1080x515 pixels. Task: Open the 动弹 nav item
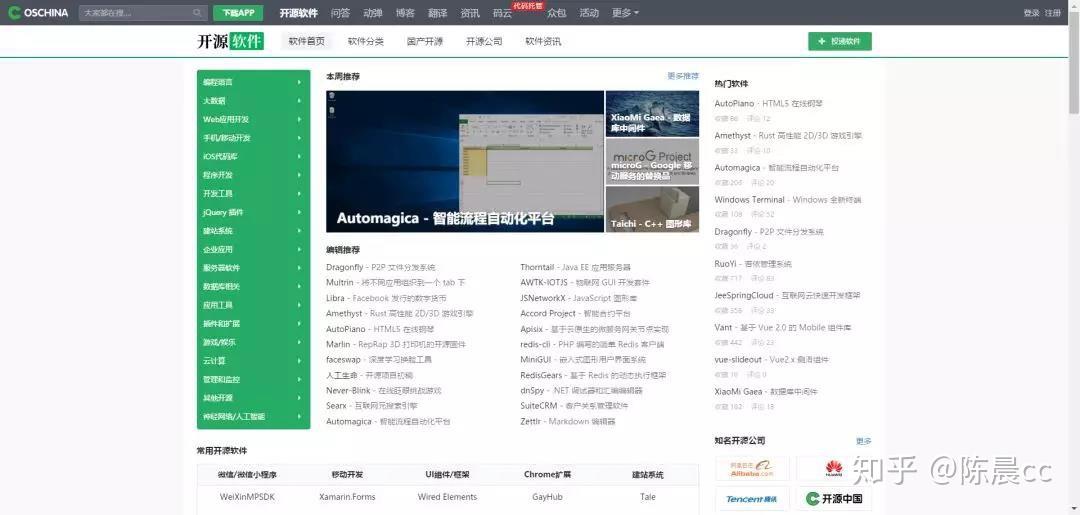pos(373,12)
